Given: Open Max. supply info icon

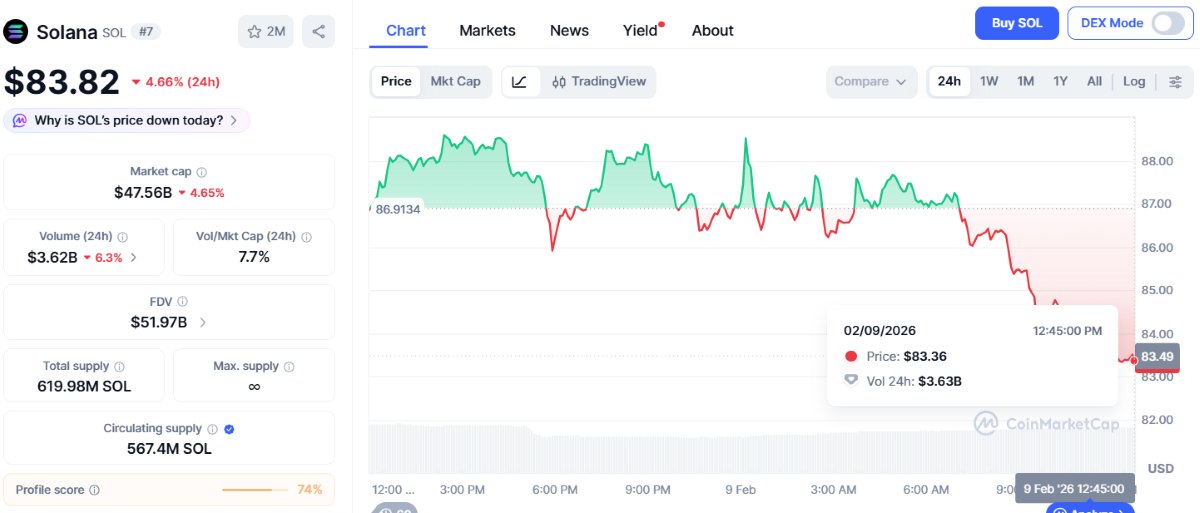Looking at the screenshot, I should 288,367.
